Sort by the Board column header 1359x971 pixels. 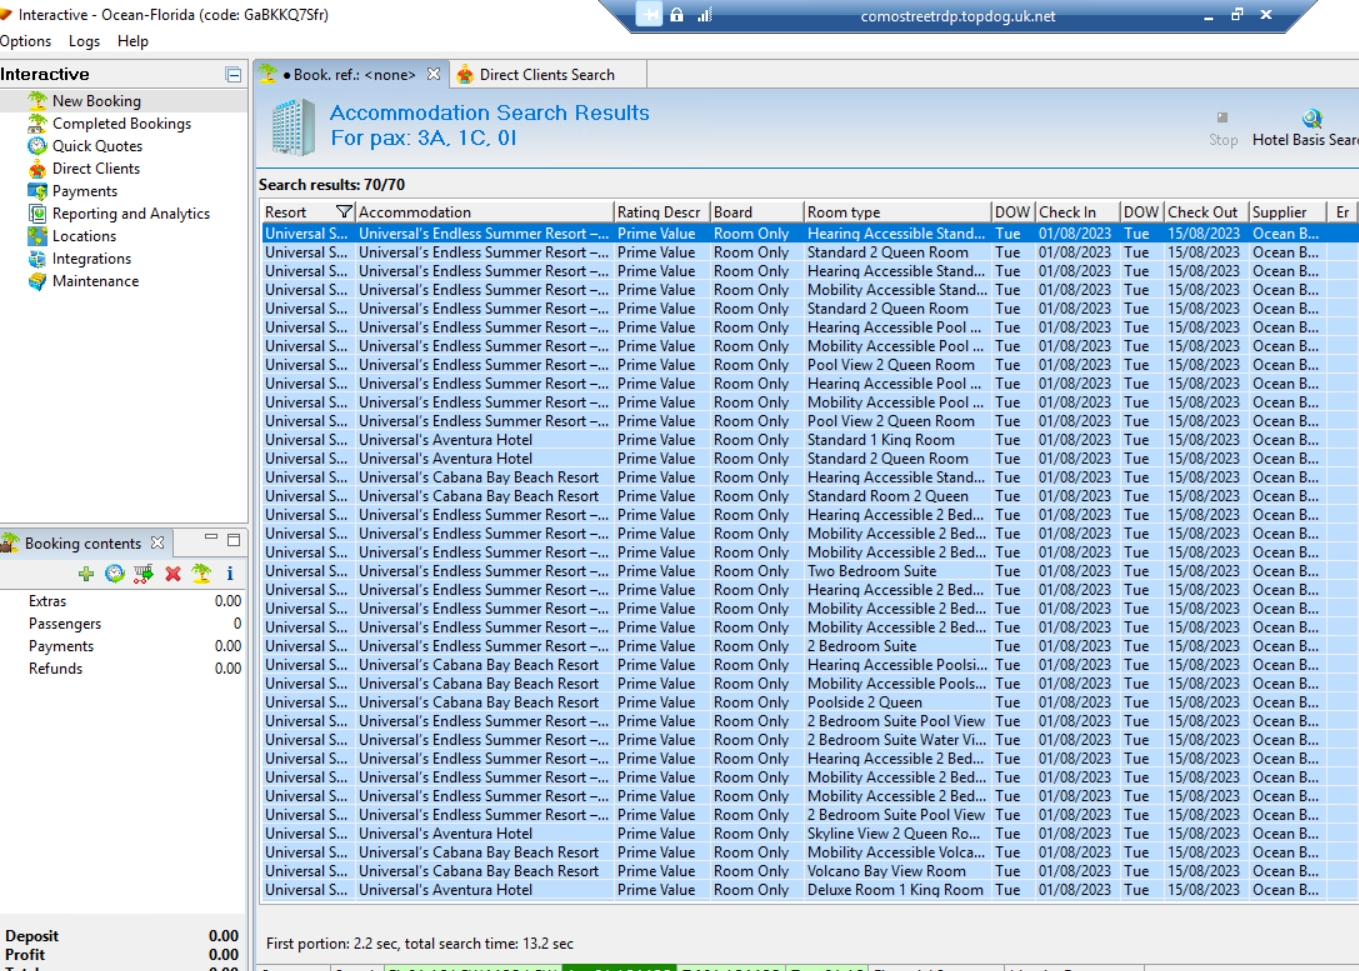coord(756,212)
